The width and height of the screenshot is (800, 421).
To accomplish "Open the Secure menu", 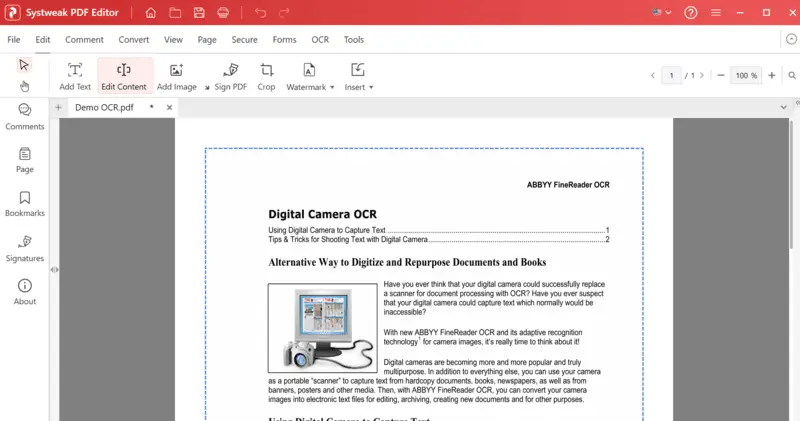I will coord(244,39).
